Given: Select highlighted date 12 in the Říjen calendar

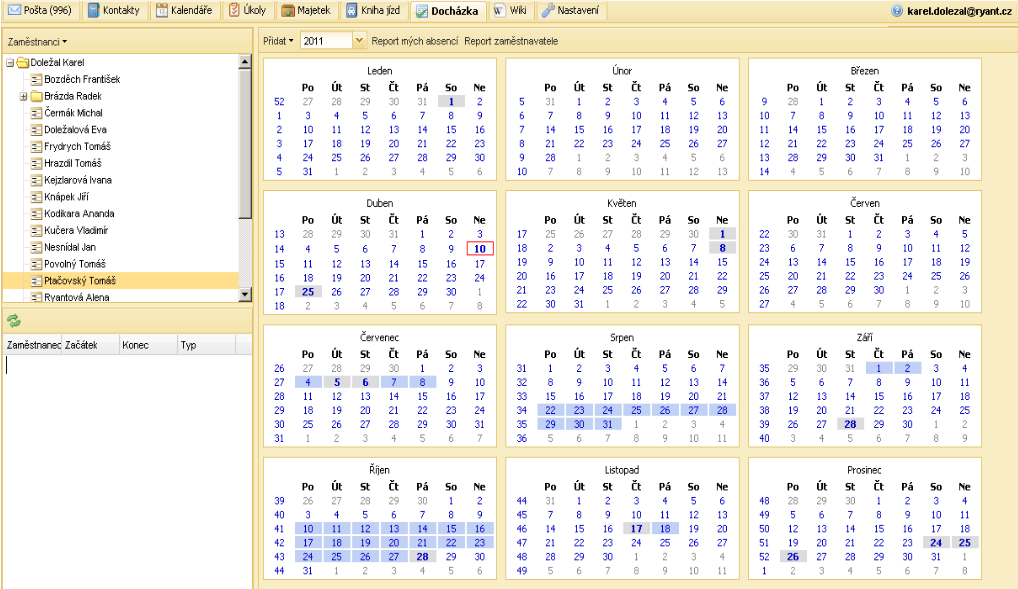Looking at the screenshot, I should pyautogui.click(x=366, y=529).
